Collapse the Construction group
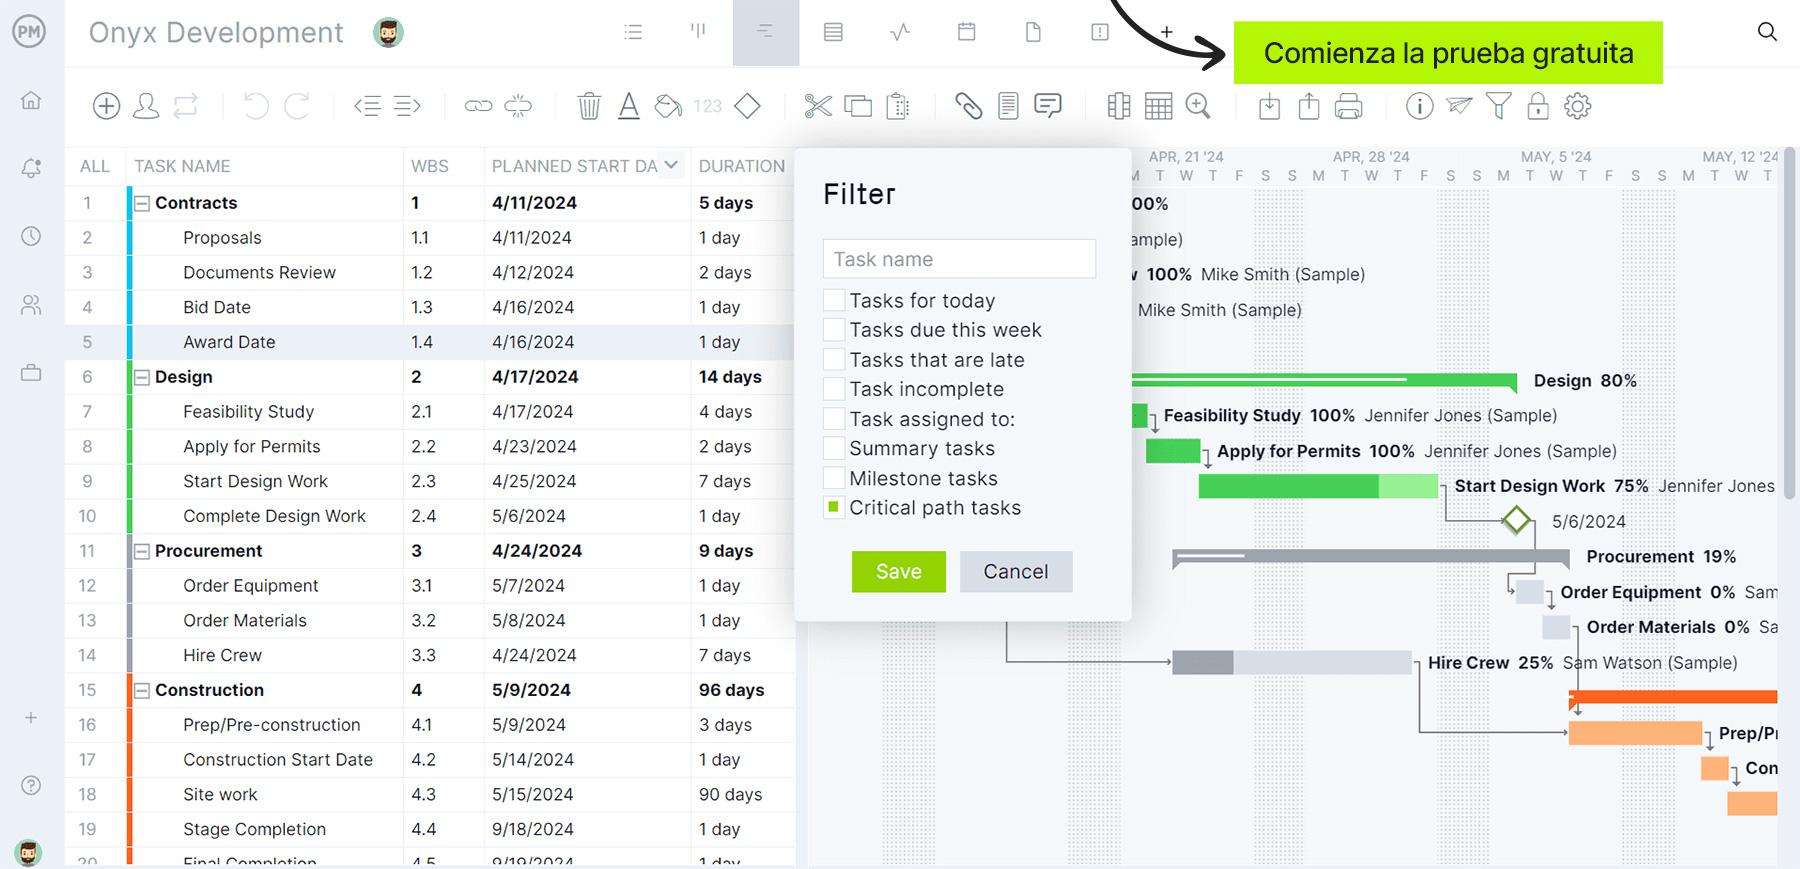 click(142, 690)
